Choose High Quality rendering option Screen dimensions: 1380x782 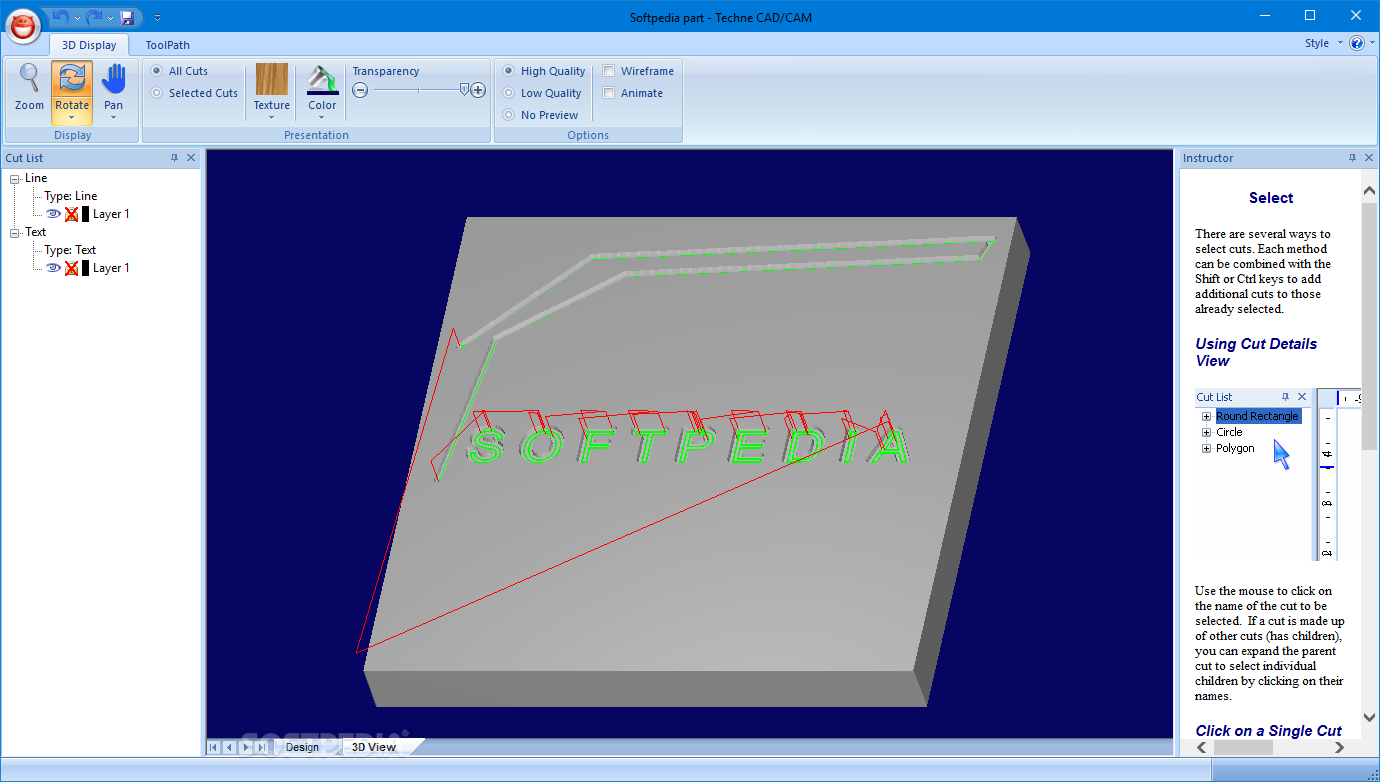tap(508, 71)
